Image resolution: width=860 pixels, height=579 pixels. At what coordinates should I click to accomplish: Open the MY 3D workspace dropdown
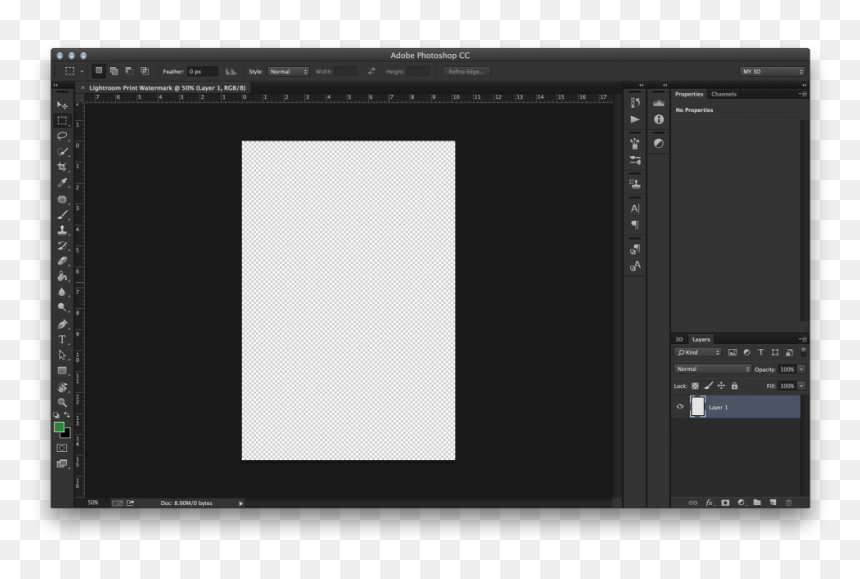pyautogui.click(x=772, y=72)
